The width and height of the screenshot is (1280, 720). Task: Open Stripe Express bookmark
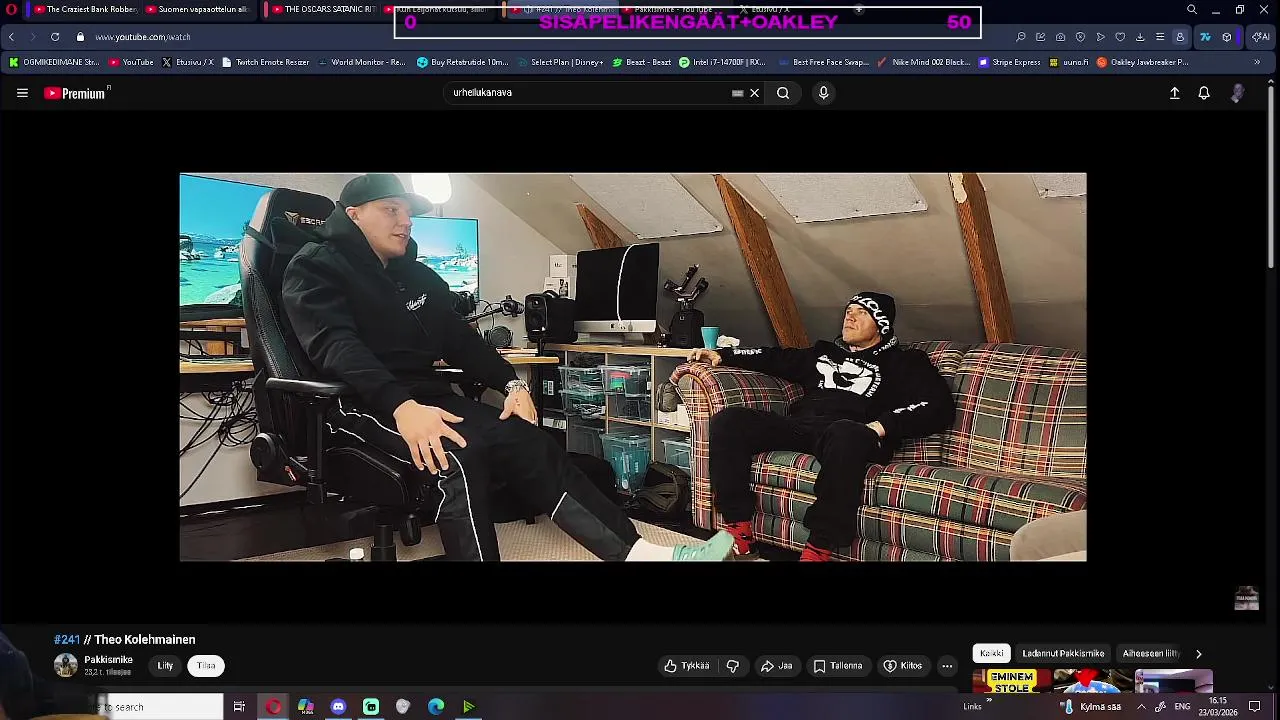point(1010,62)
